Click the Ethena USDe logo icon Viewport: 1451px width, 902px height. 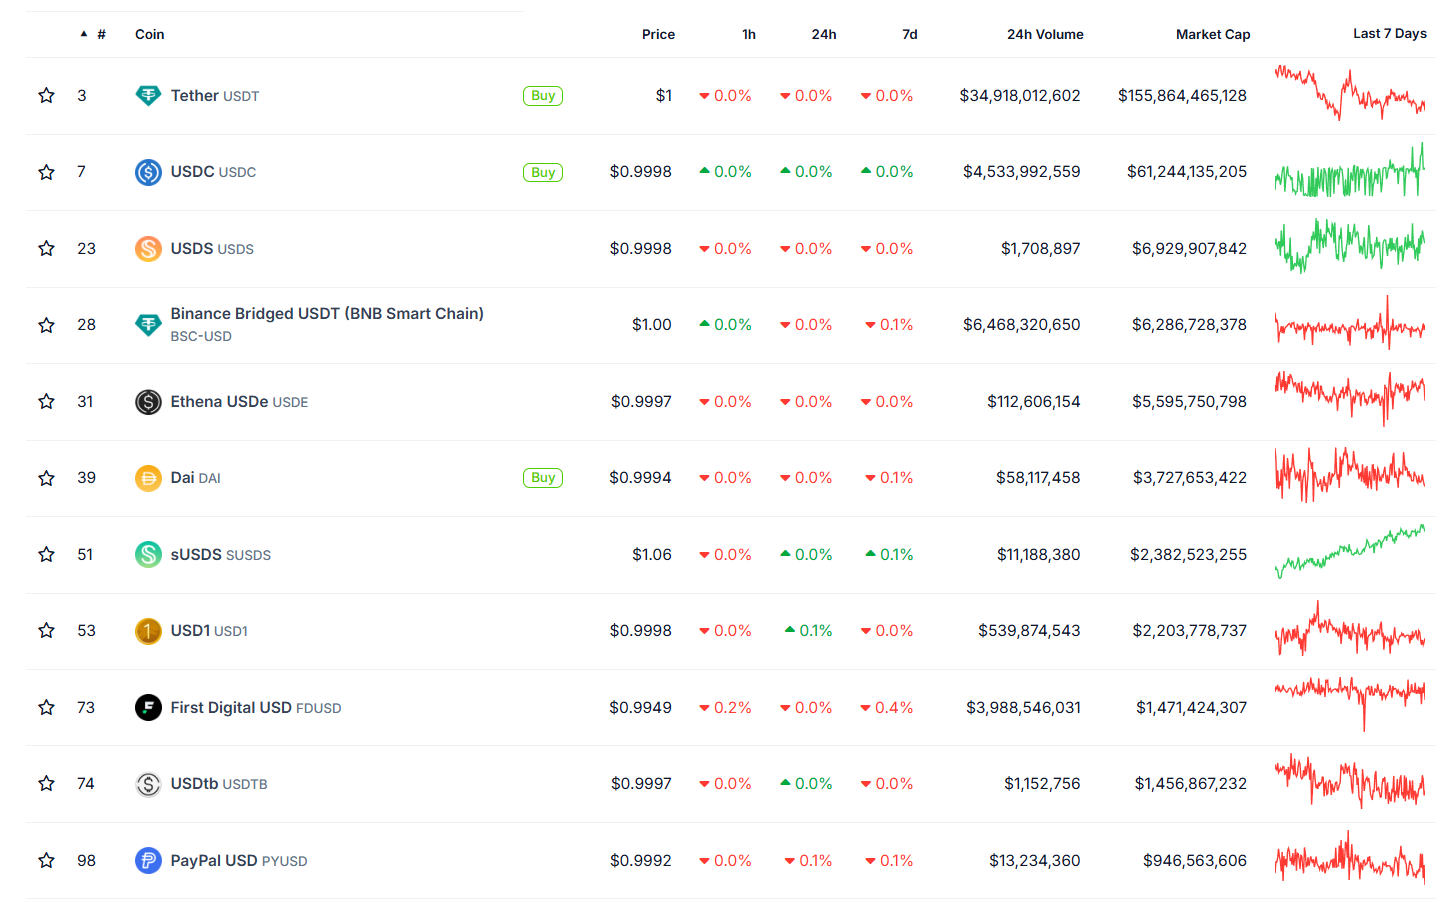[x=148, y=402]
